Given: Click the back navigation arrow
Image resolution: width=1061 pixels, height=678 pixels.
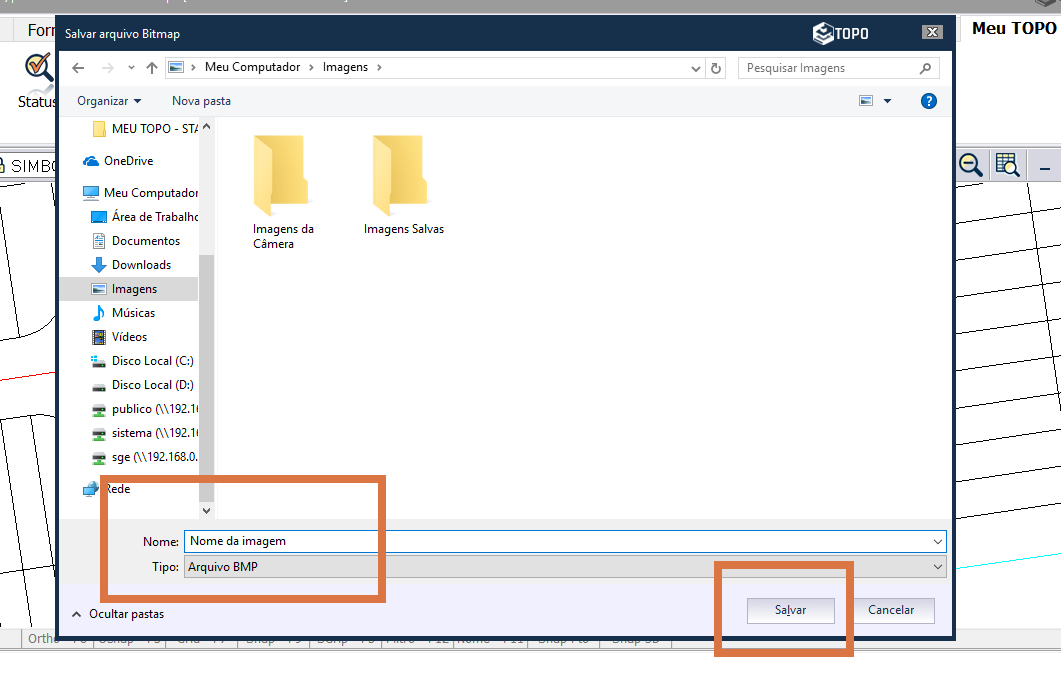Looking at the screenshot, I should (79, 68).
